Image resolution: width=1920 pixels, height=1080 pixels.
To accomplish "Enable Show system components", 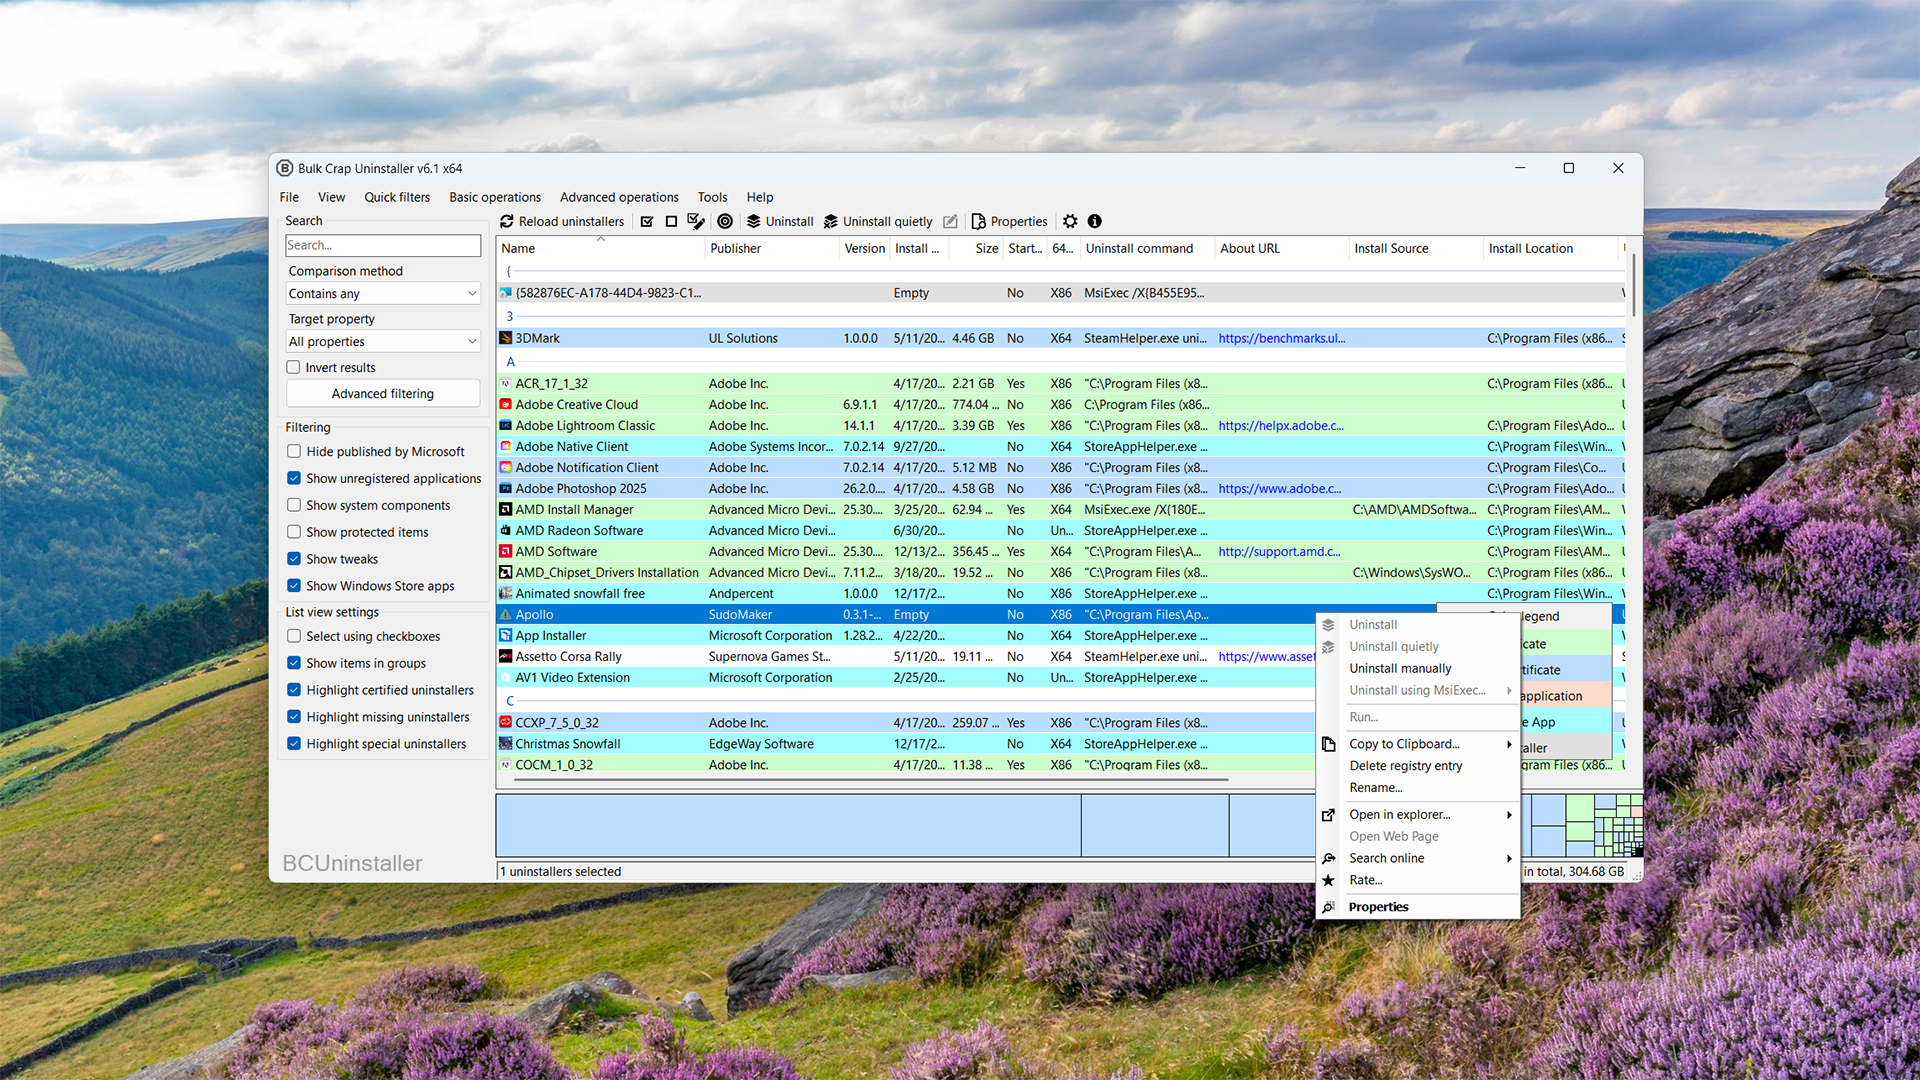I will coord(294,505).
